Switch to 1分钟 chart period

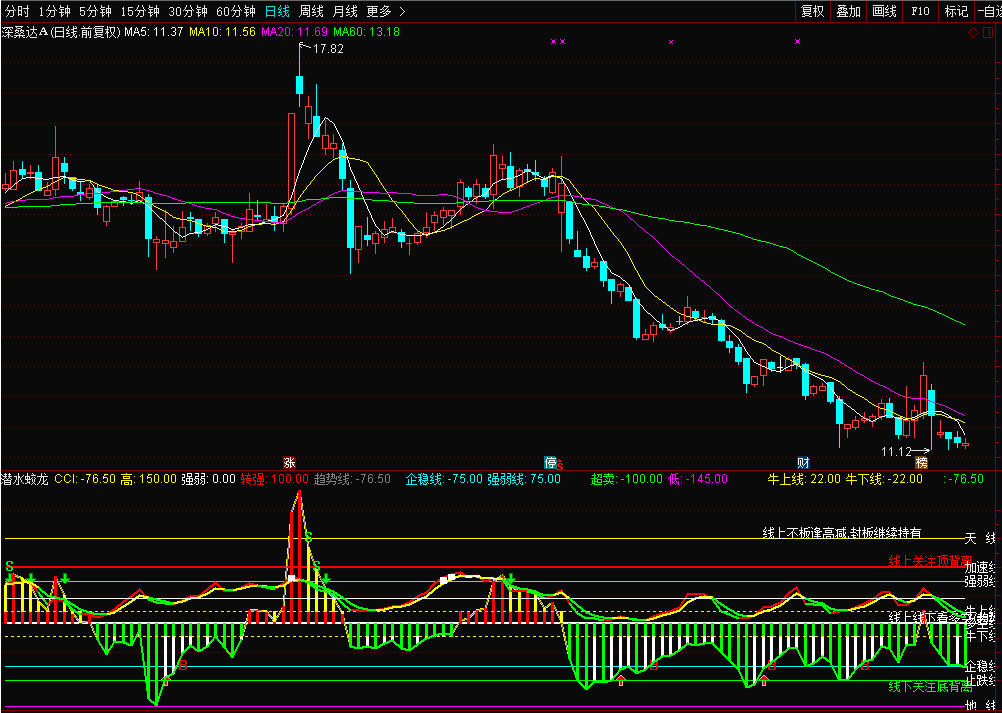click(x=54, y=11)
